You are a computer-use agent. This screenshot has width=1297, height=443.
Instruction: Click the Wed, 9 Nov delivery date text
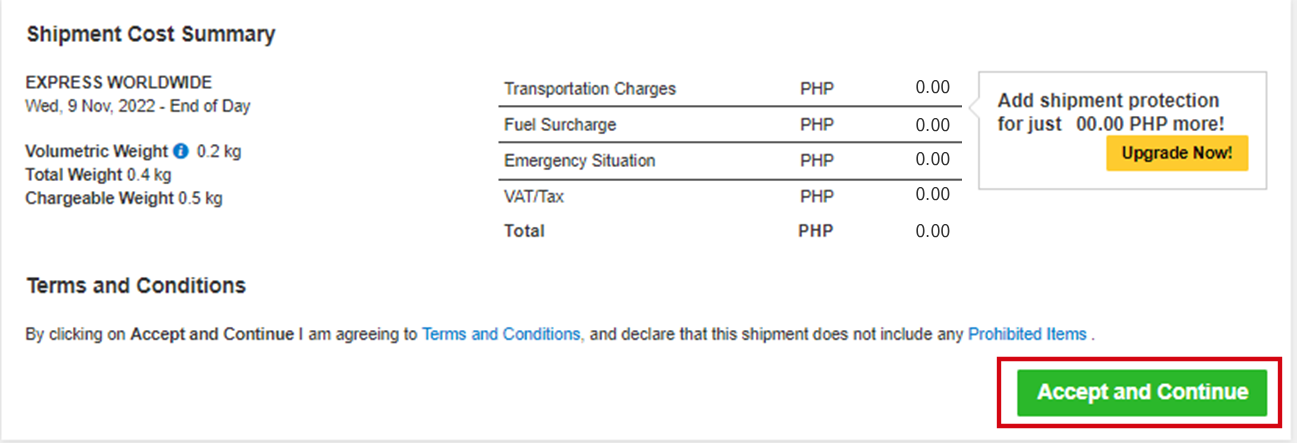click(x=138, y=106)
